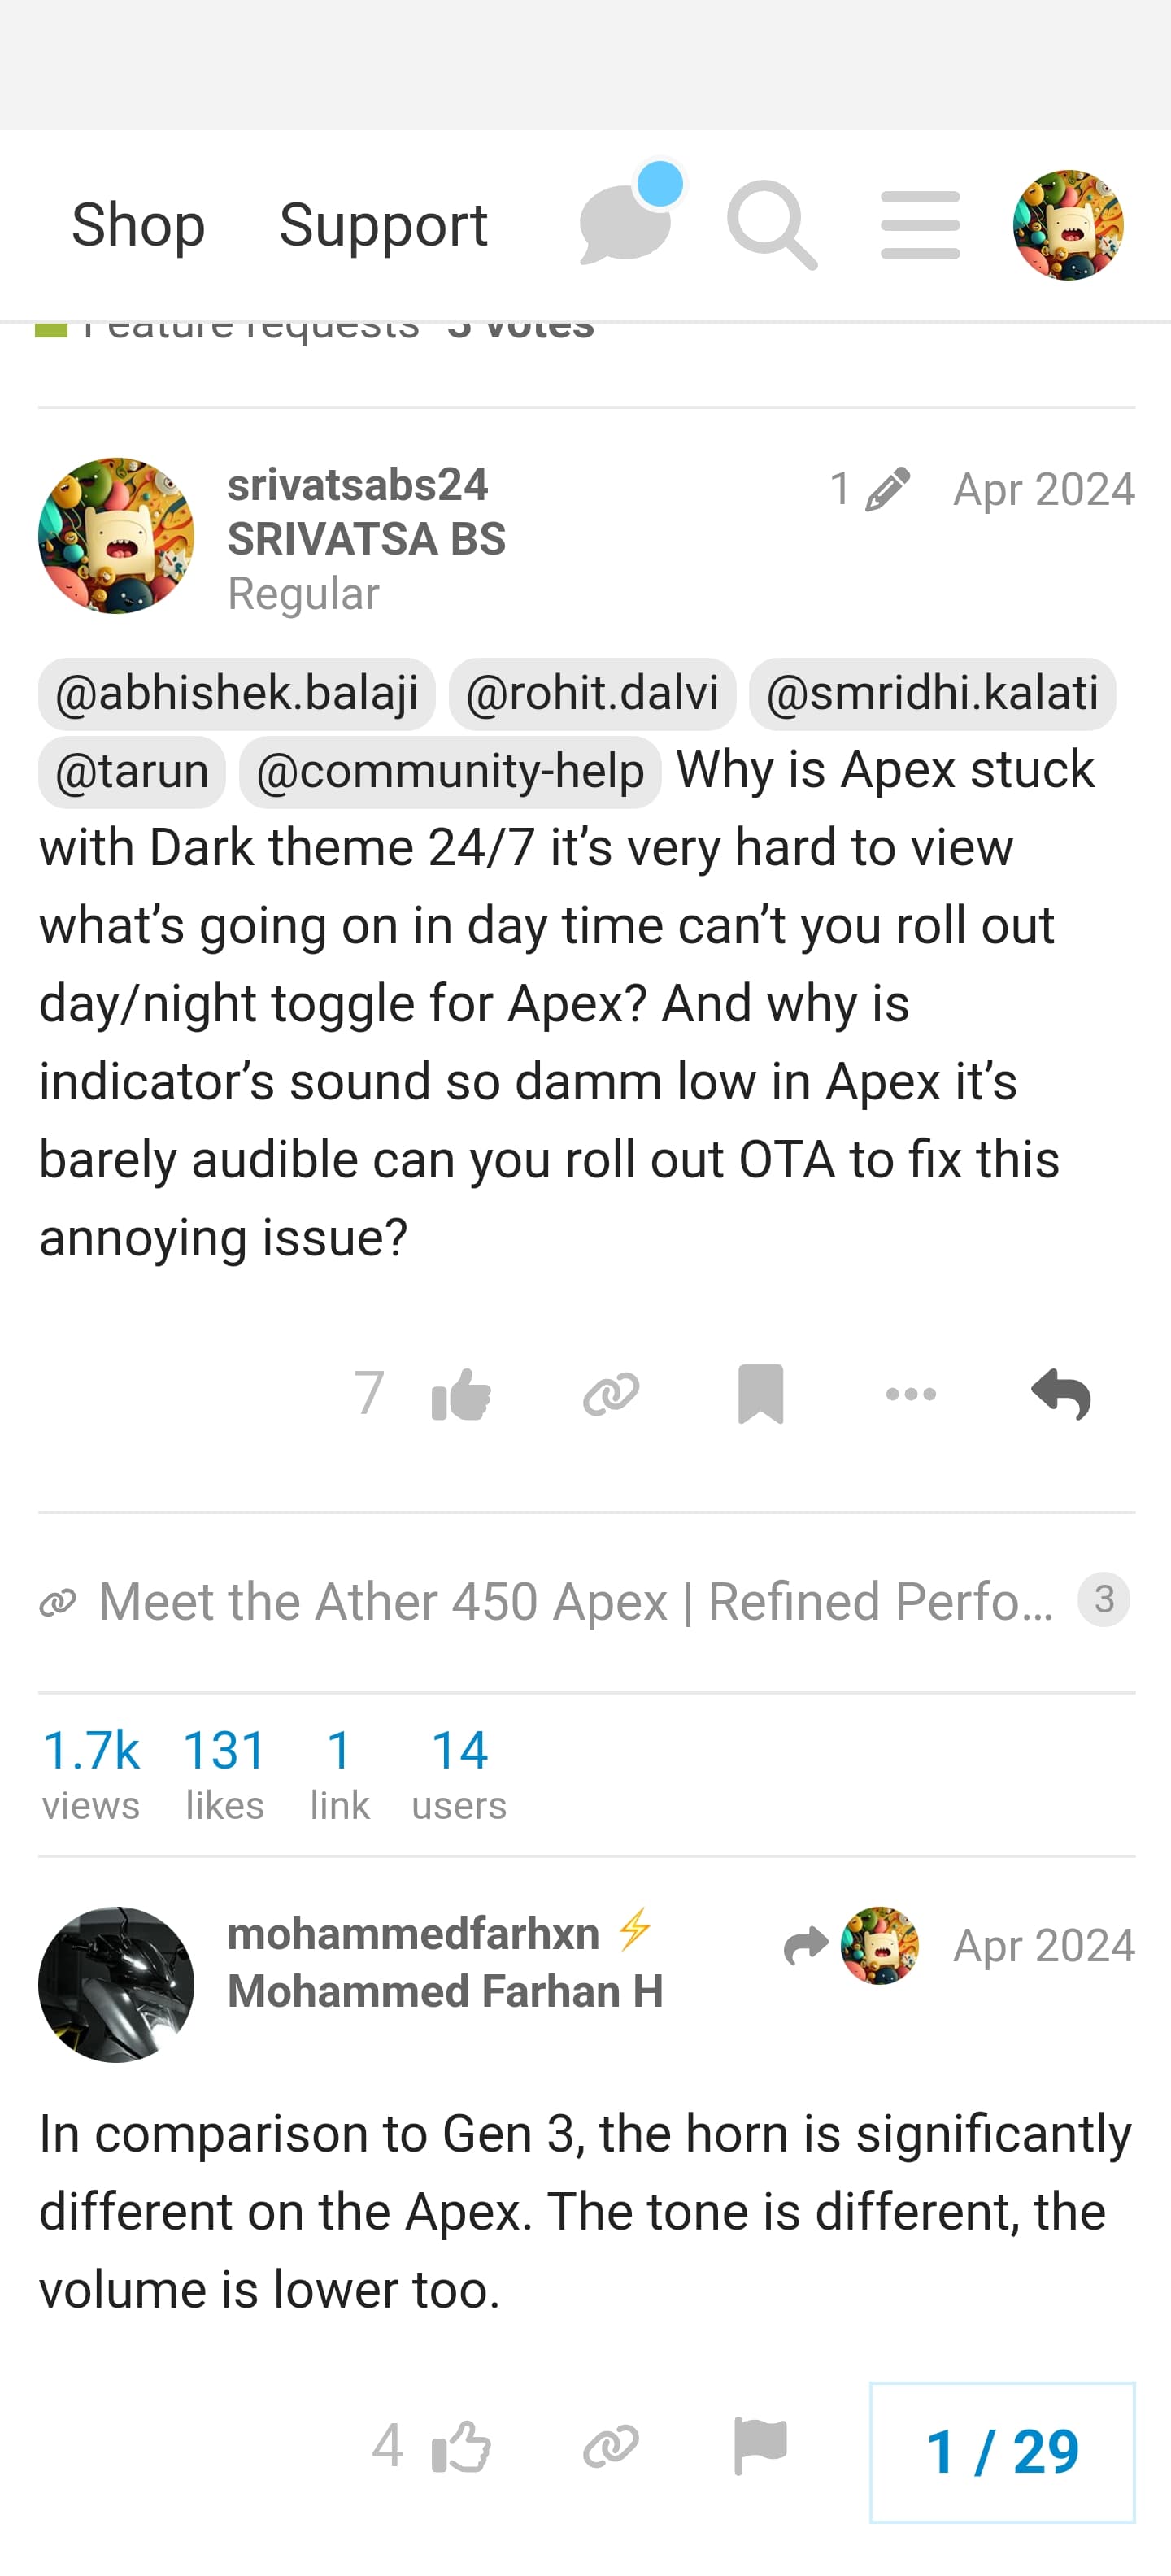Open the Support menu item
Viewport: 1171px width, 2576px height.
pyautogui.click(x=383, y=225)
